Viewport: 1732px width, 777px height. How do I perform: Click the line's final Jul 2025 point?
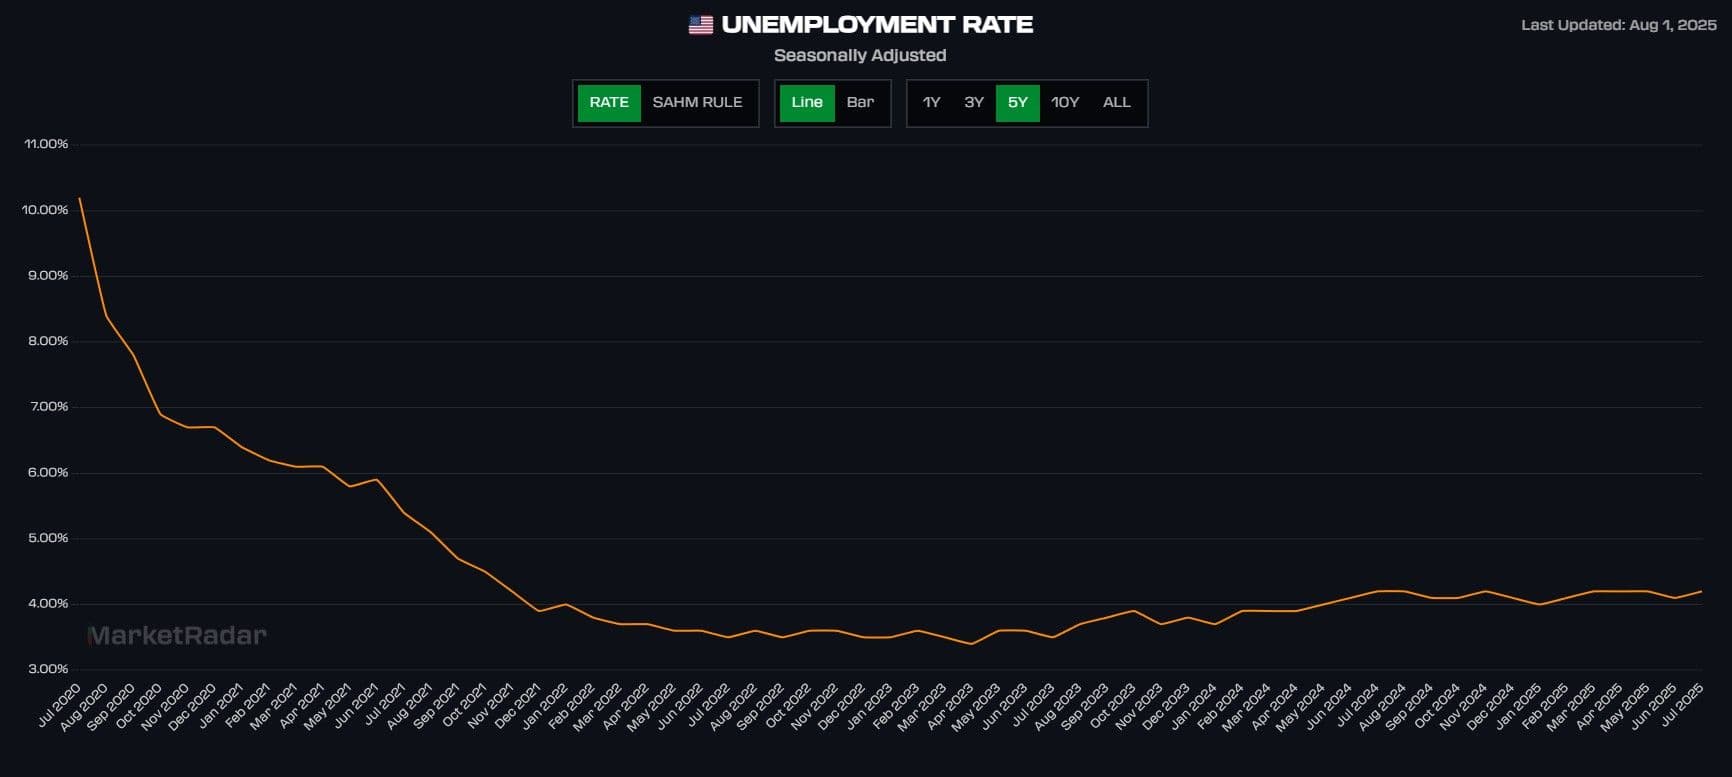pos(1701,591)
